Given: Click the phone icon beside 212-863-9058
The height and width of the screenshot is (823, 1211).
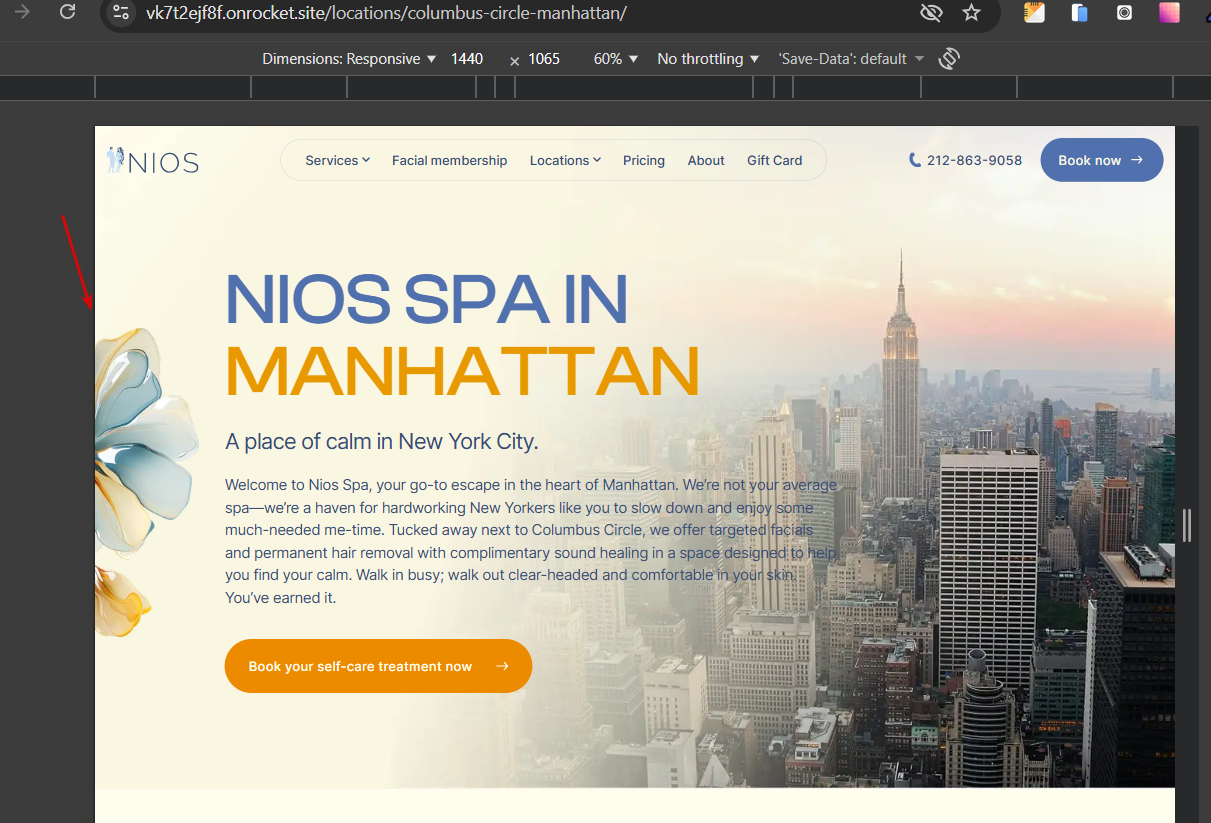Looking at the screenshot, I should click(x=914, y=160).
